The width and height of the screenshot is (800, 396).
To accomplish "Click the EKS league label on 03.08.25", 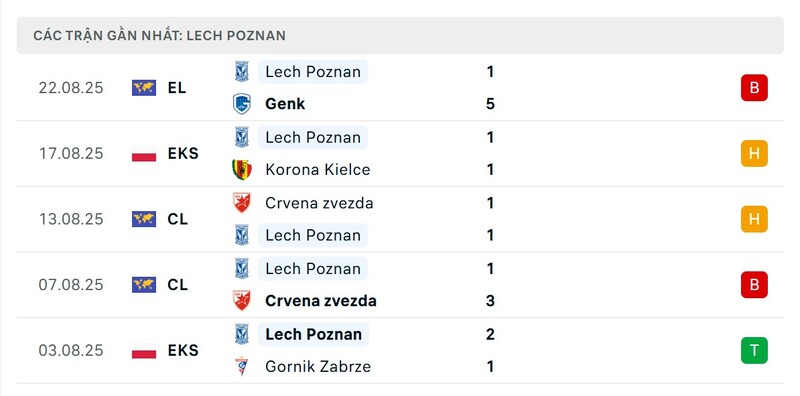I will coord(183,351).
